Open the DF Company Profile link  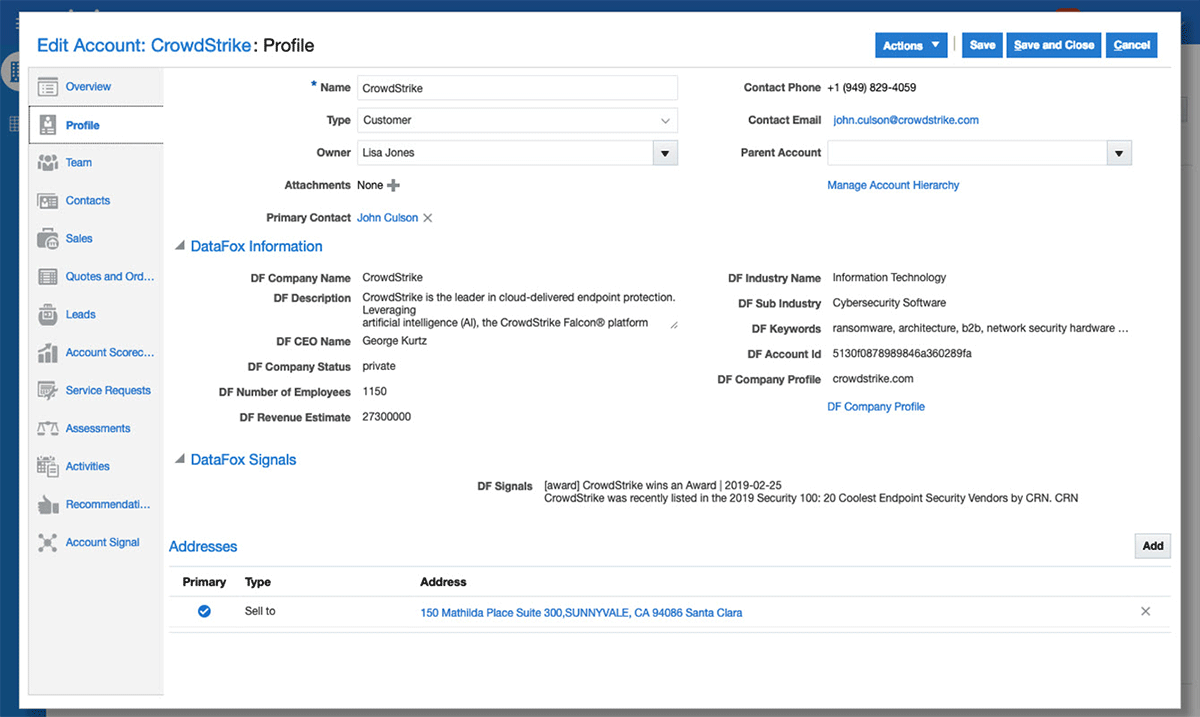click(x=876, y=407)
